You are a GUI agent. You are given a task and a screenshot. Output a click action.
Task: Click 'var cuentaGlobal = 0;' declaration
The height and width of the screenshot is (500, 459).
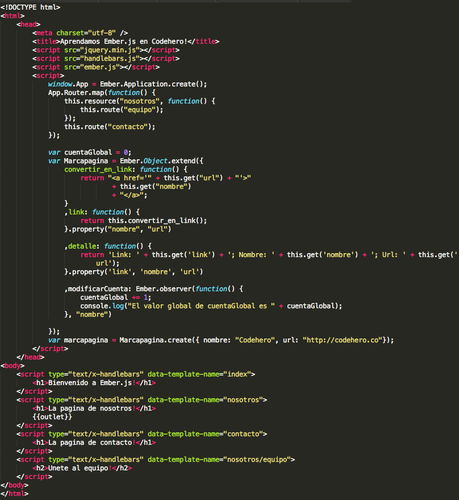tap(90, 152)
